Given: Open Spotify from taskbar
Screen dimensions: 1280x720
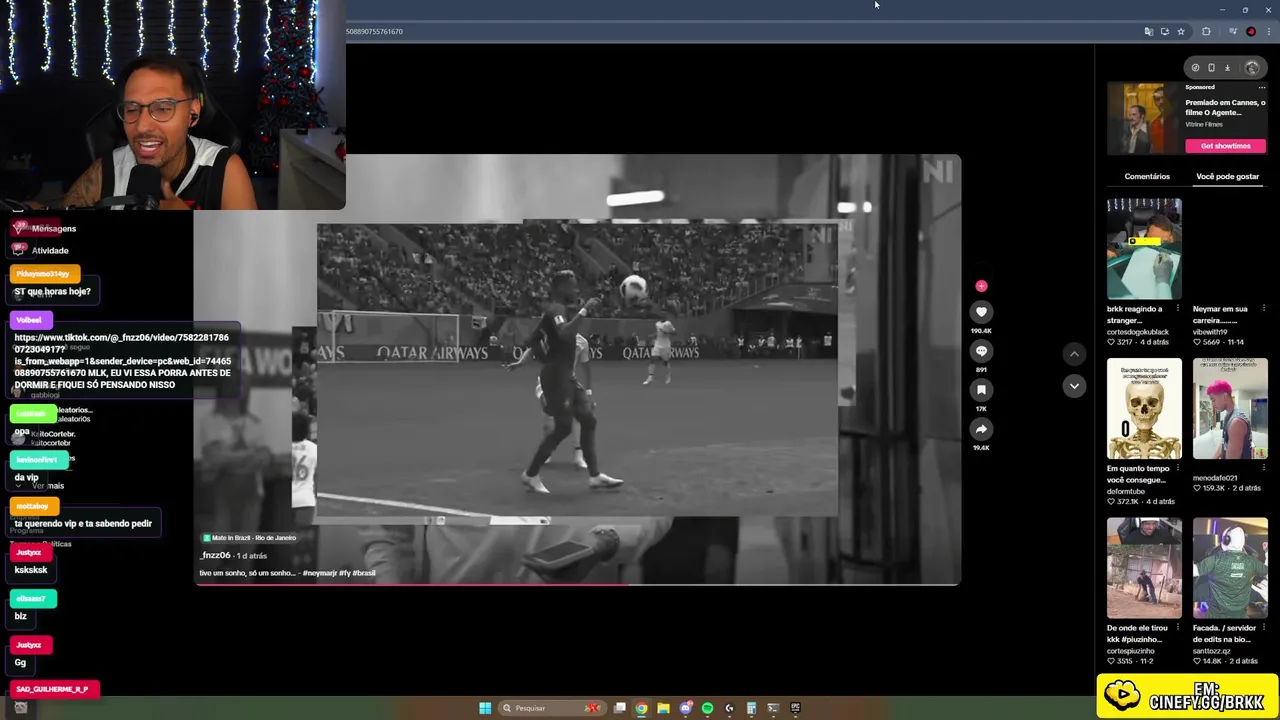Looking at the screenshot, I should click(707, 708).
